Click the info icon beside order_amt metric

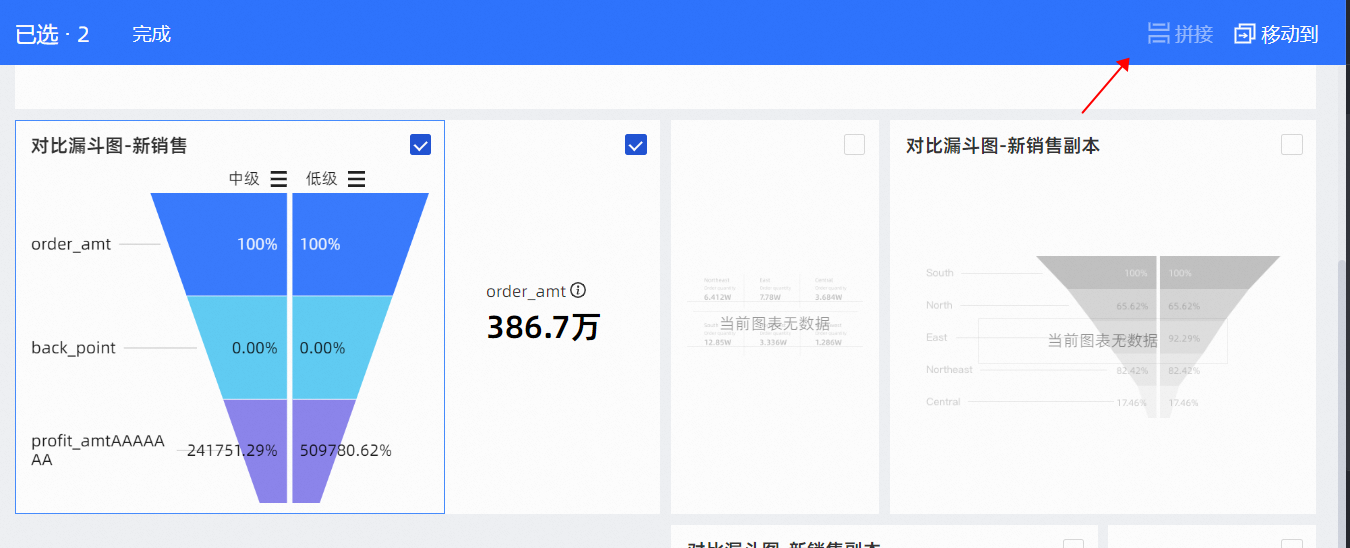pos(578,291)
